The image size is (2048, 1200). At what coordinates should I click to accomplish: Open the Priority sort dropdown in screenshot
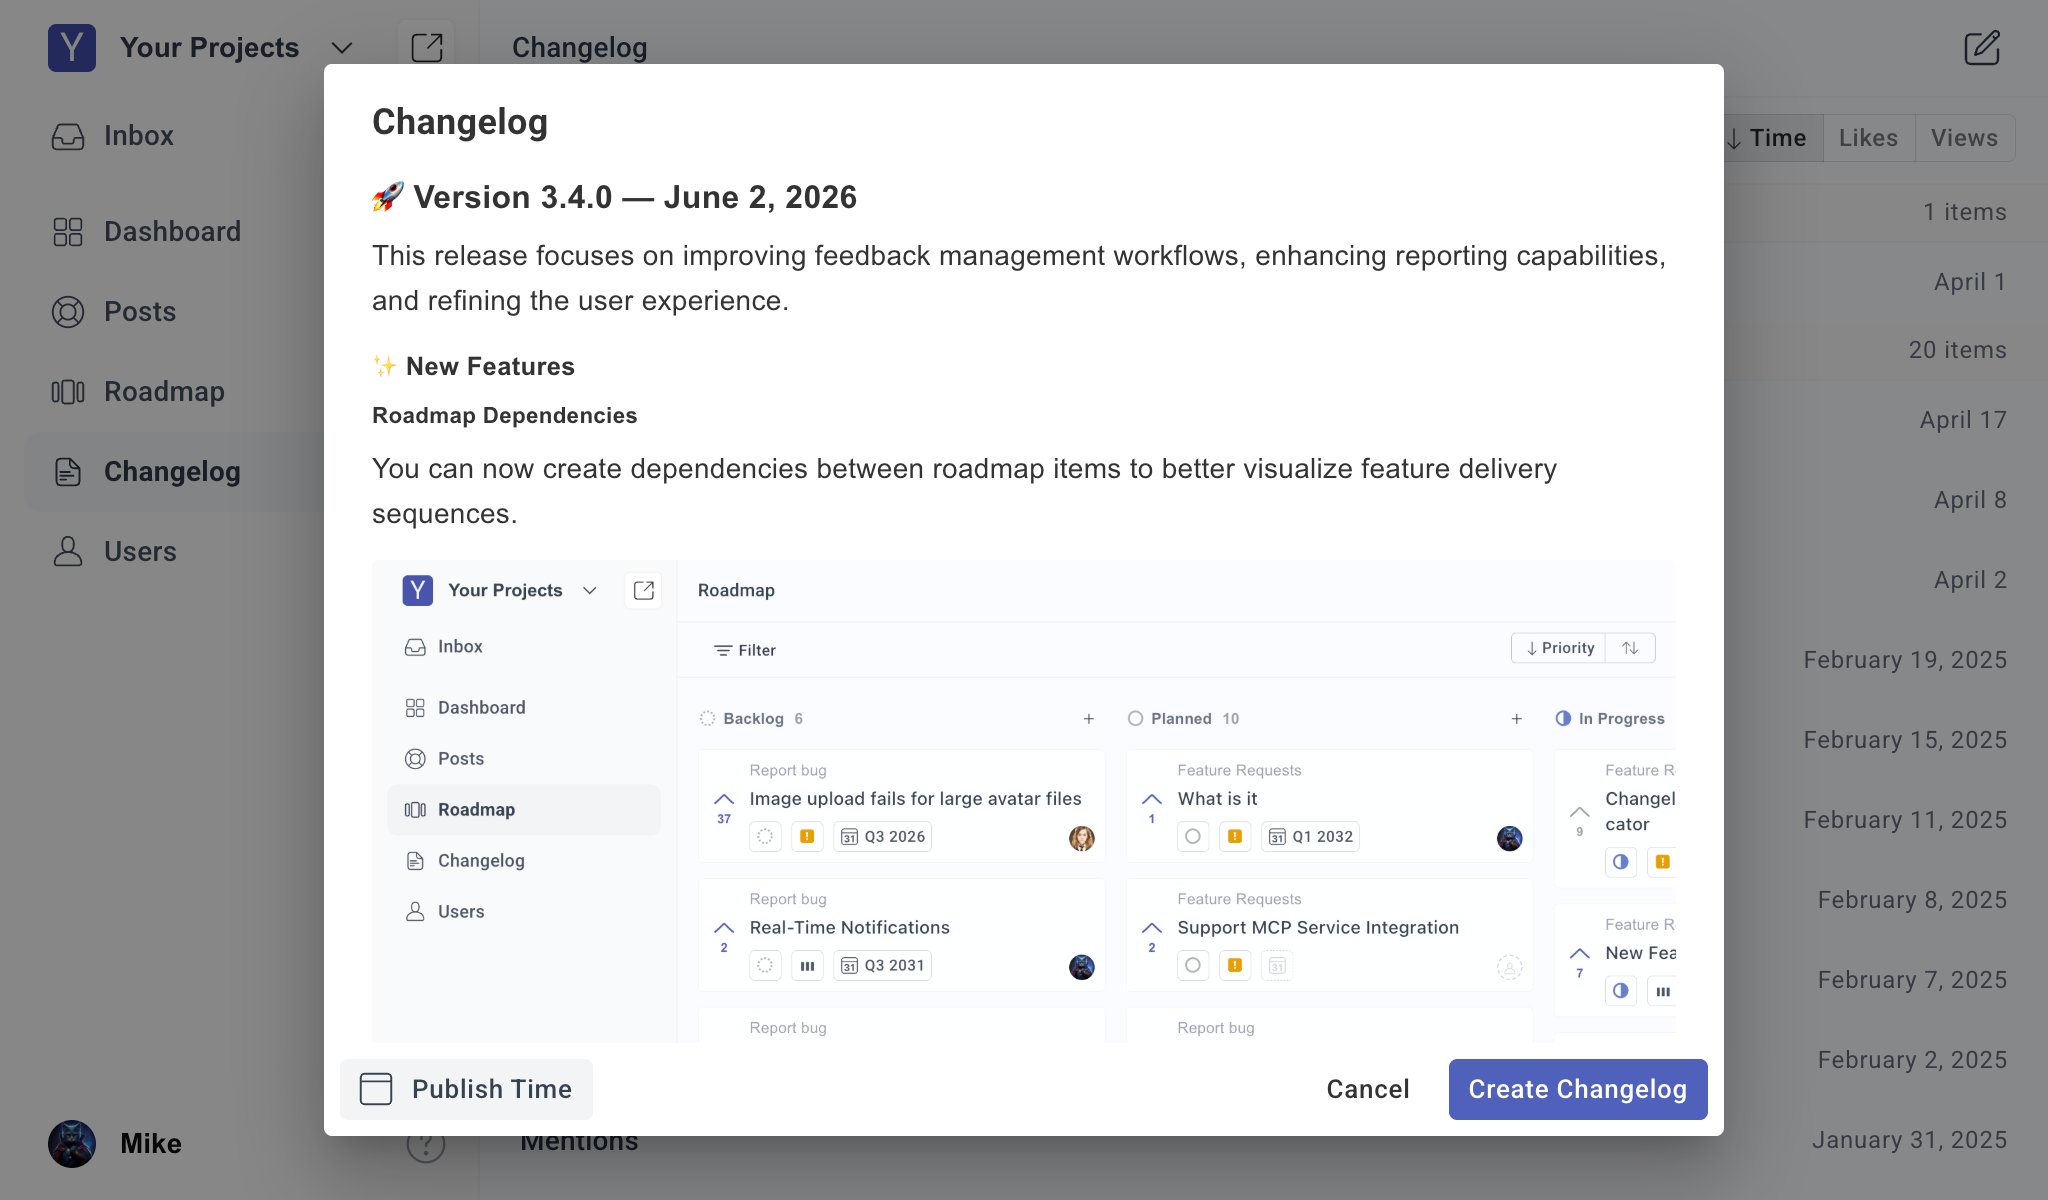coord(1559,648)
